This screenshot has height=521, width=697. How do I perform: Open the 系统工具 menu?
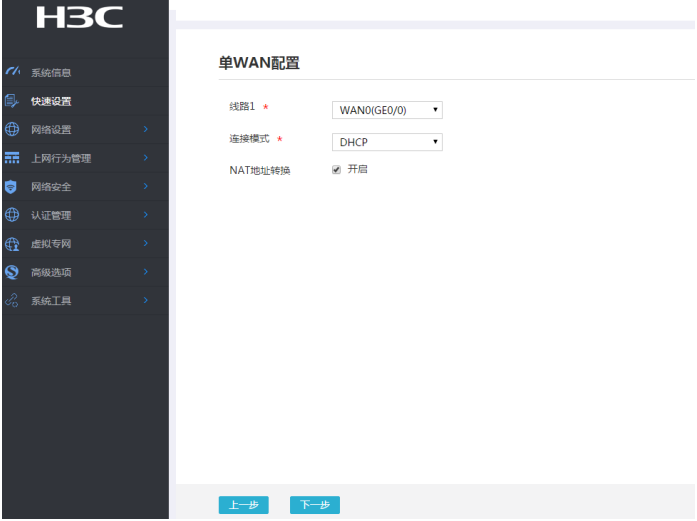click(x=85, y=301)
